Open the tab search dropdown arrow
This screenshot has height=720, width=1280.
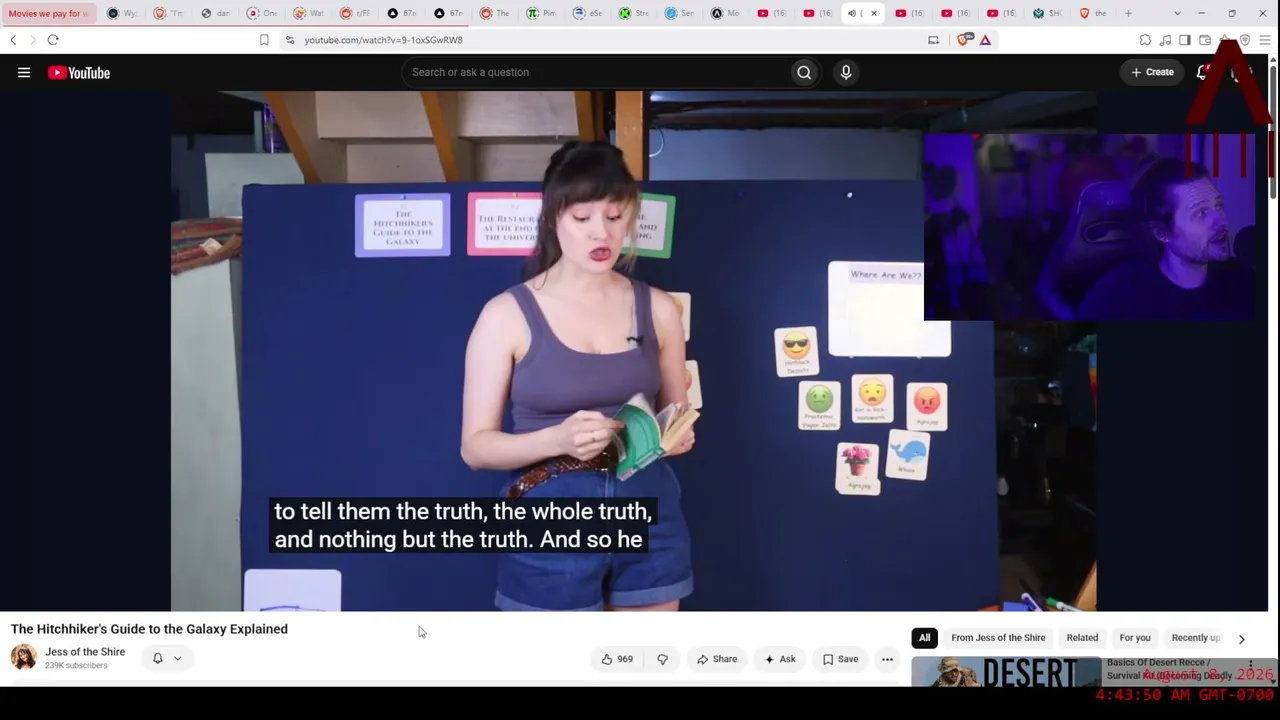tap(1177, 13)
